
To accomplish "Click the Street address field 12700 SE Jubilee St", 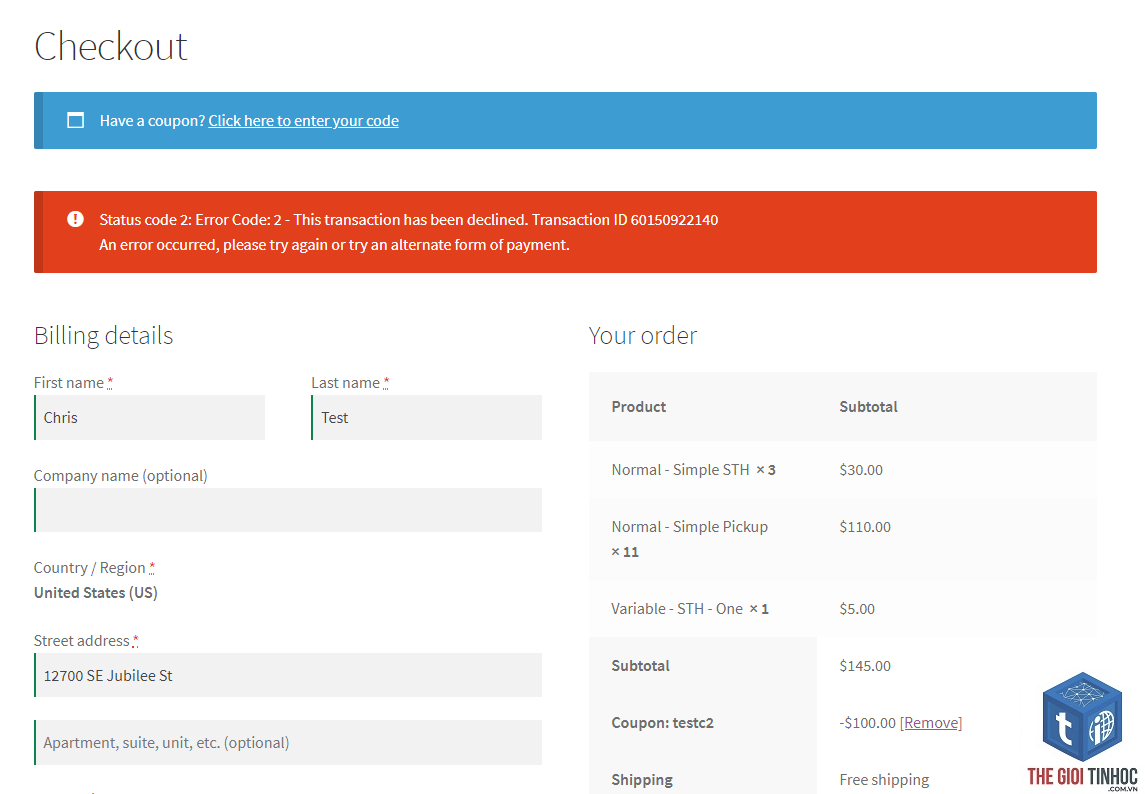I will (x=288, y=675).
